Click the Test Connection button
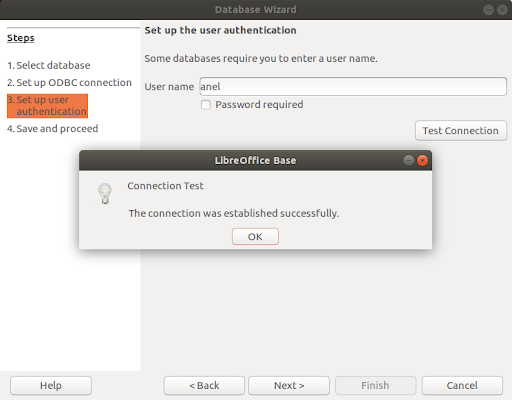 pos(461,131)
